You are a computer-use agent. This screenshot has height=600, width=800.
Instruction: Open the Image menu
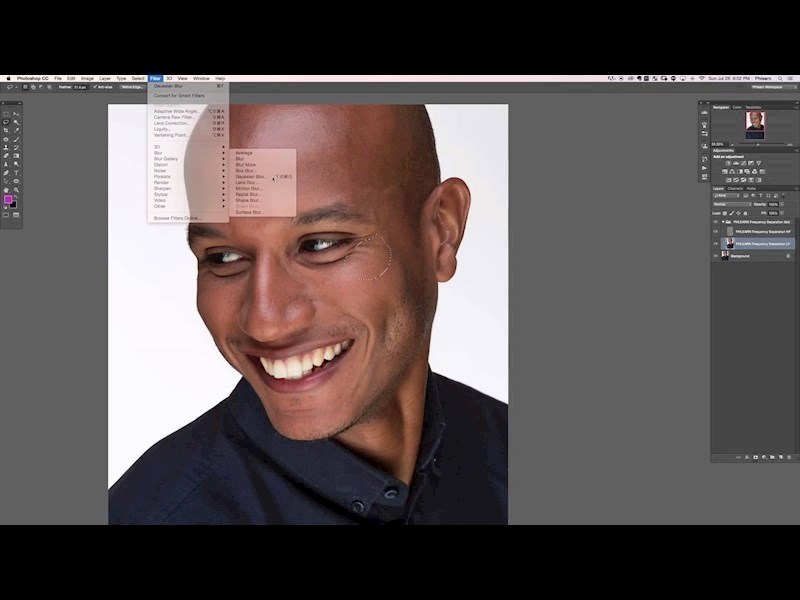tap(87, 79)
